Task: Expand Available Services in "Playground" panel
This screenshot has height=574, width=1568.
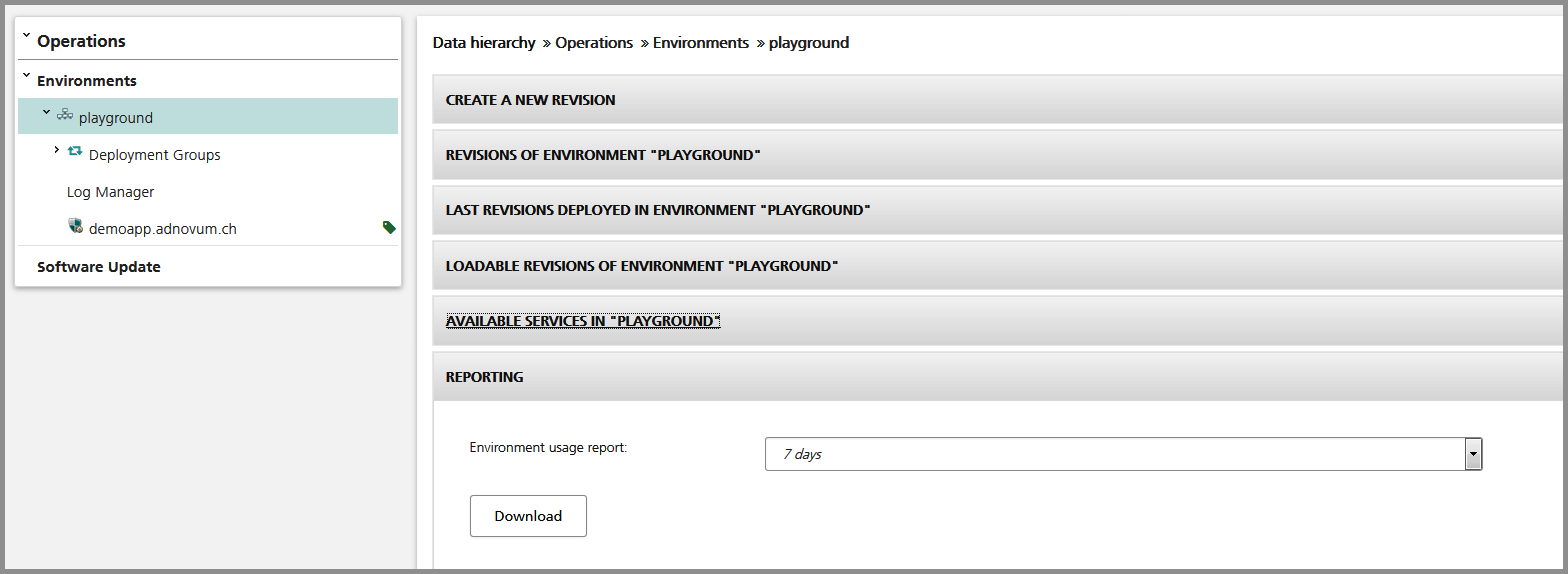Action: [x=1000, y=321]
